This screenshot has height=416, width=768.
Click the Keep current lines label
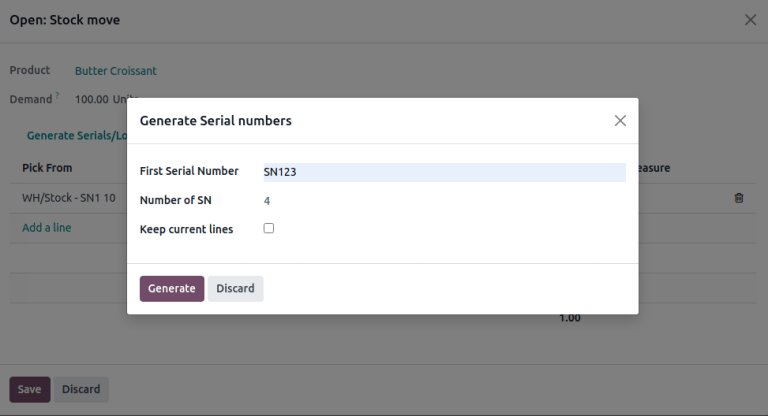pos(186,229)
